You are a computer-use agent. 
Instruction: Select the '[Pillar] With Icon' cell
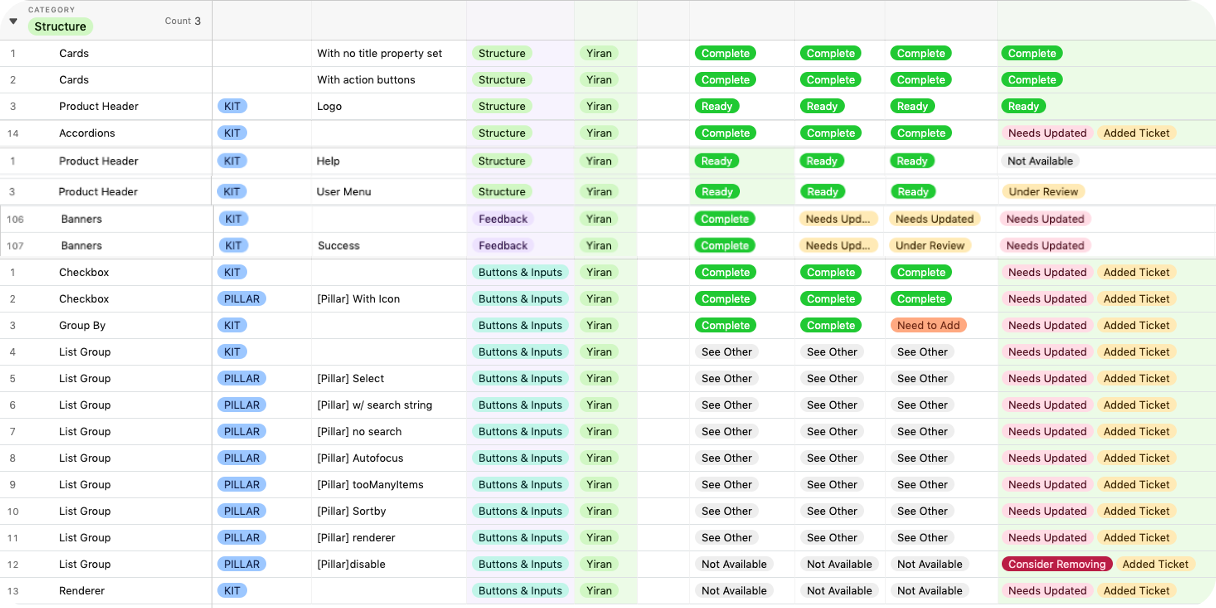pos(389,299)
